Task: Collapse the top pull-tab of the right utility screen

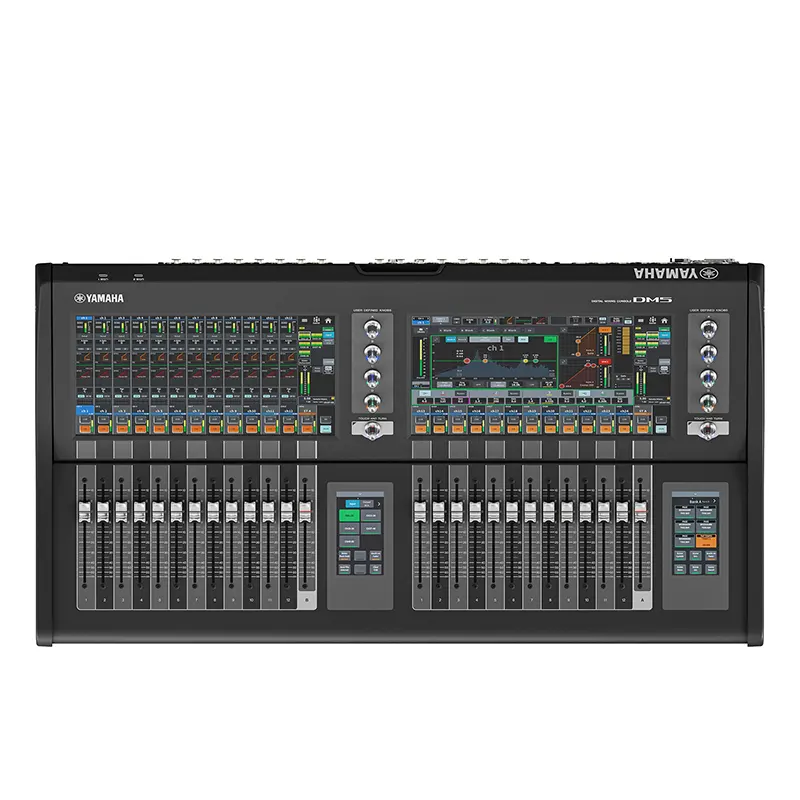Action: tap(695, 494)
